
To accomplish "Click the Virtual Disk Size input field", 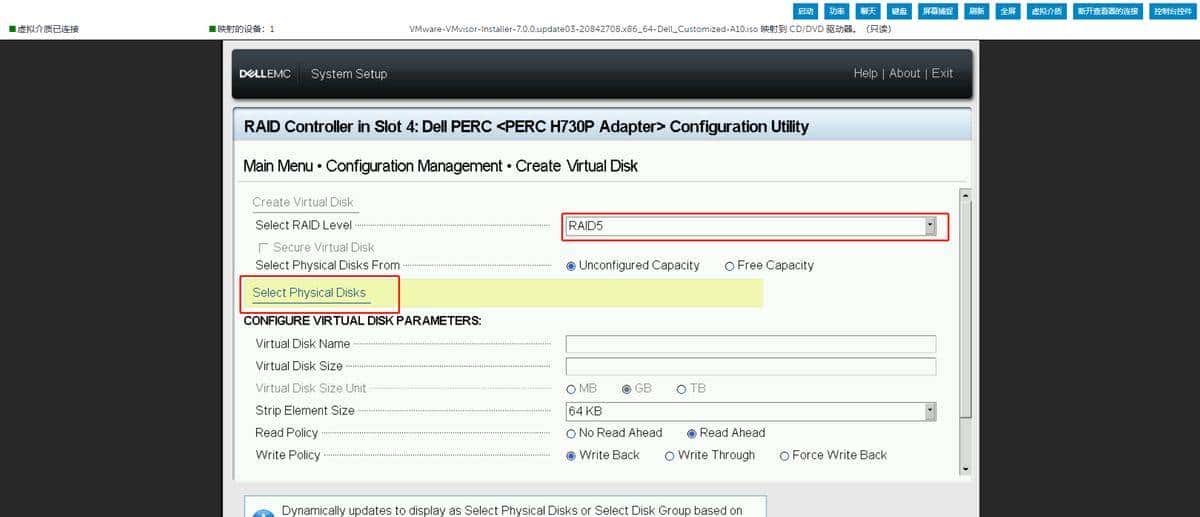I will (751, 366).
